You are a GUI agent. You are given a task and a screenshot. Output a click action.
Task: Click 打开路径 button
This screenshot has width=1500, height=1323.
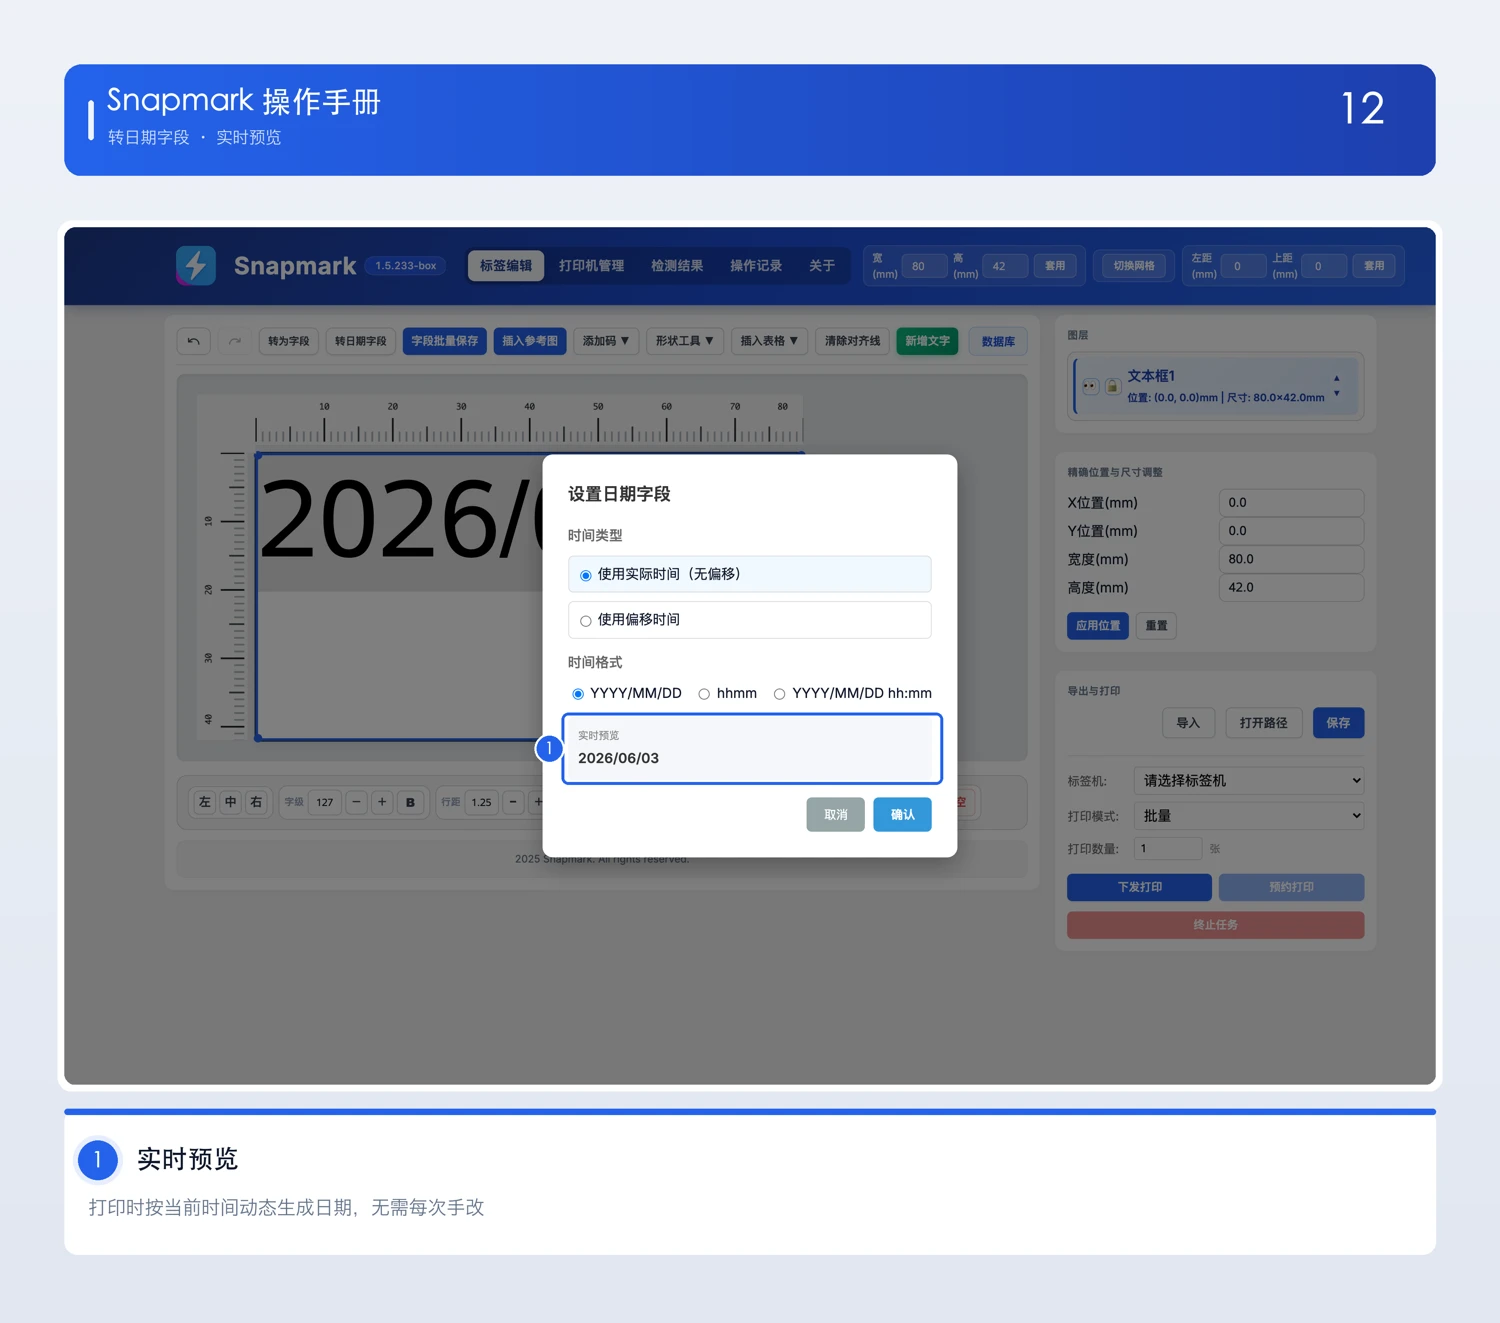tap(1263, 723)
